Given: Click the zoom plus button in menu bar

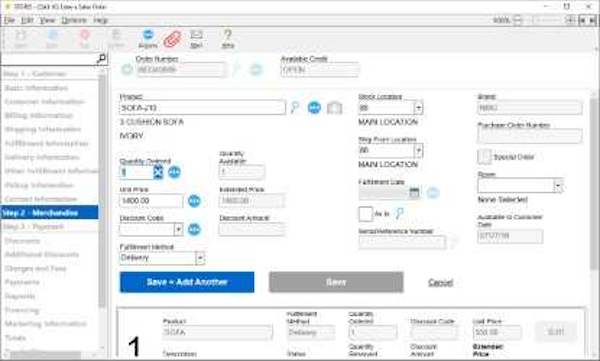Looking at the screenshot, I should pos(571,20).
